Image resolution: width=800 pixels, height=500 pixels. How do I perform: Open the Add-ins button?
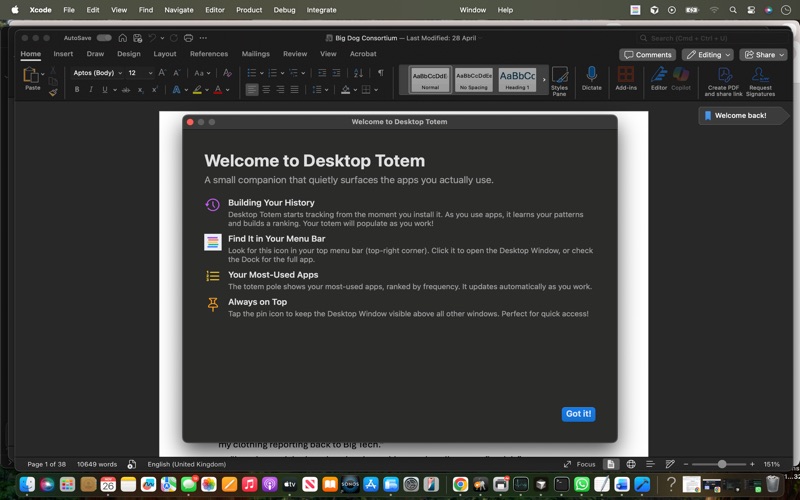pyautogui.click(x=626, y=79)
